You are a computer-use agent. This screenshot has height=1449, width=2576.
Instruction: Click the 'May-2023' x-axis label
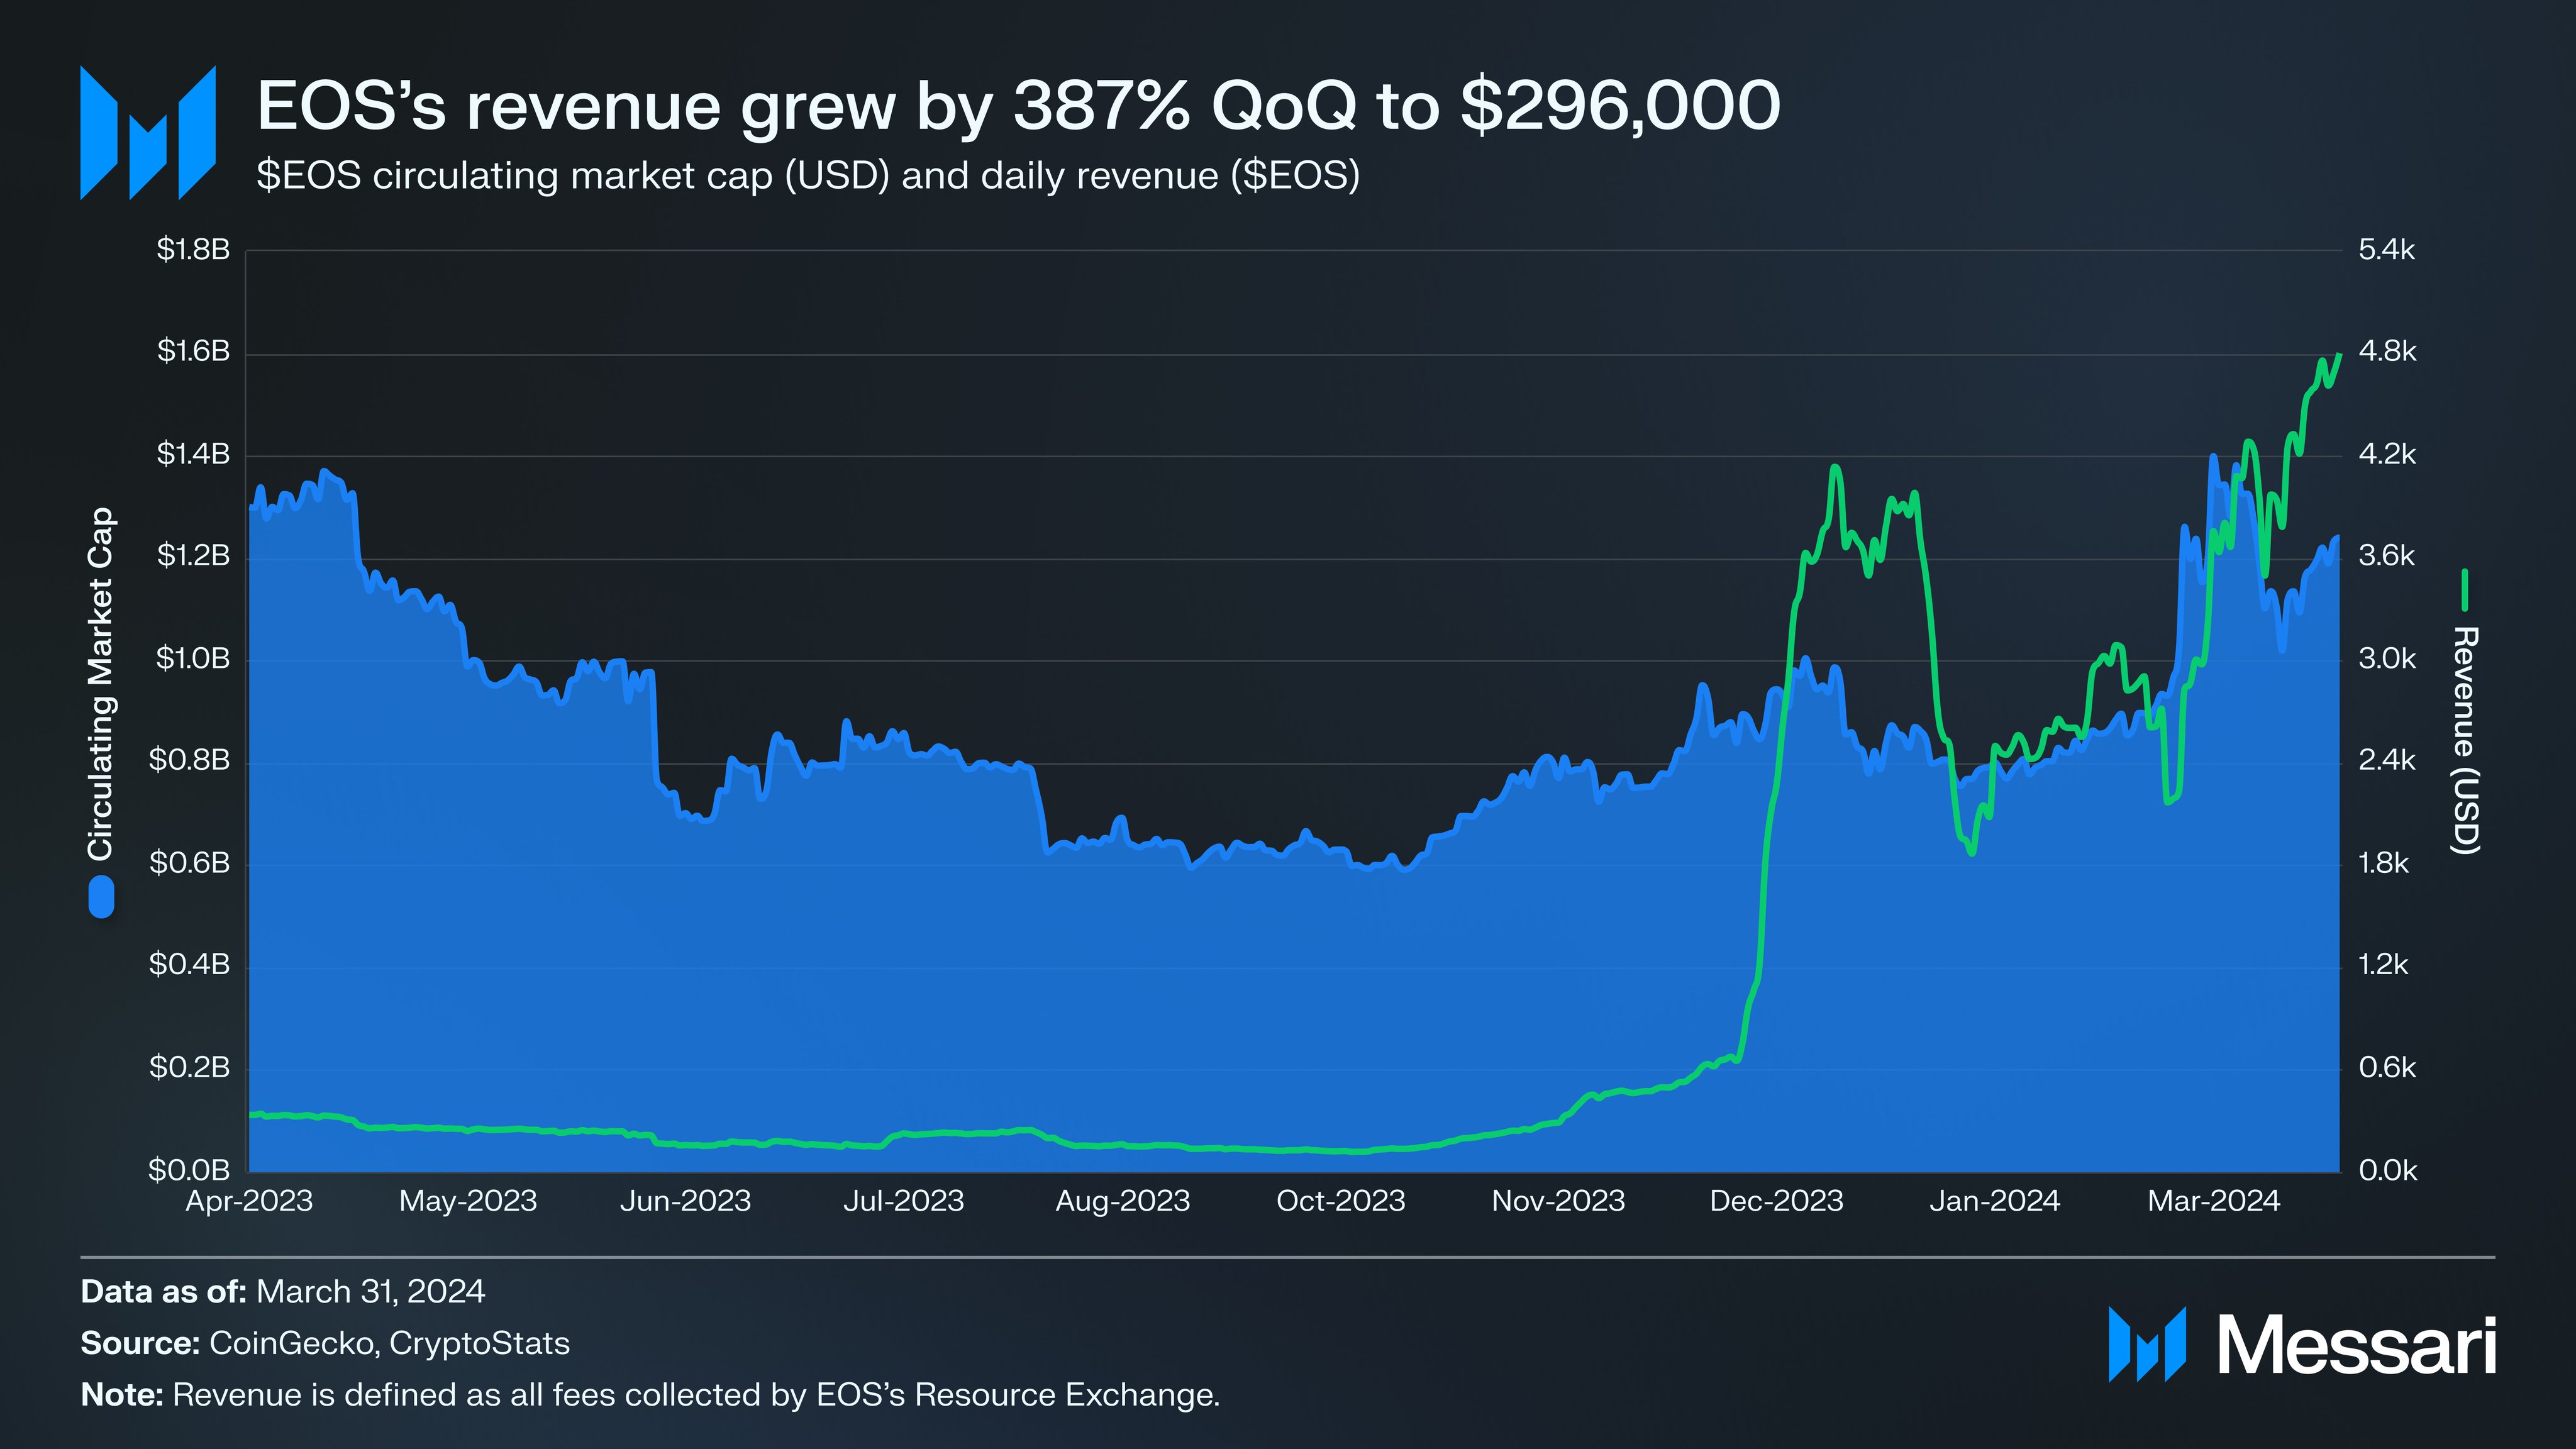(468, 1201)
